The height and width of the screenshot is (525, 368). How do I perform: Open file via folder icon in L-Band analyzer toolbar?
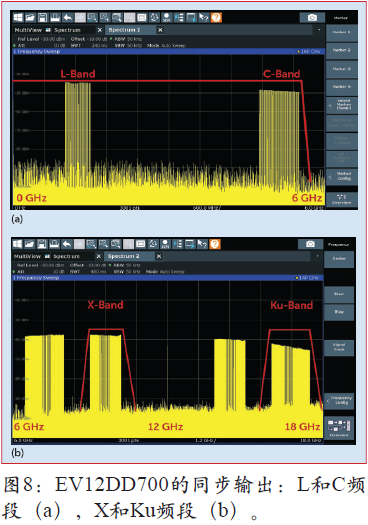coord(30,17)
